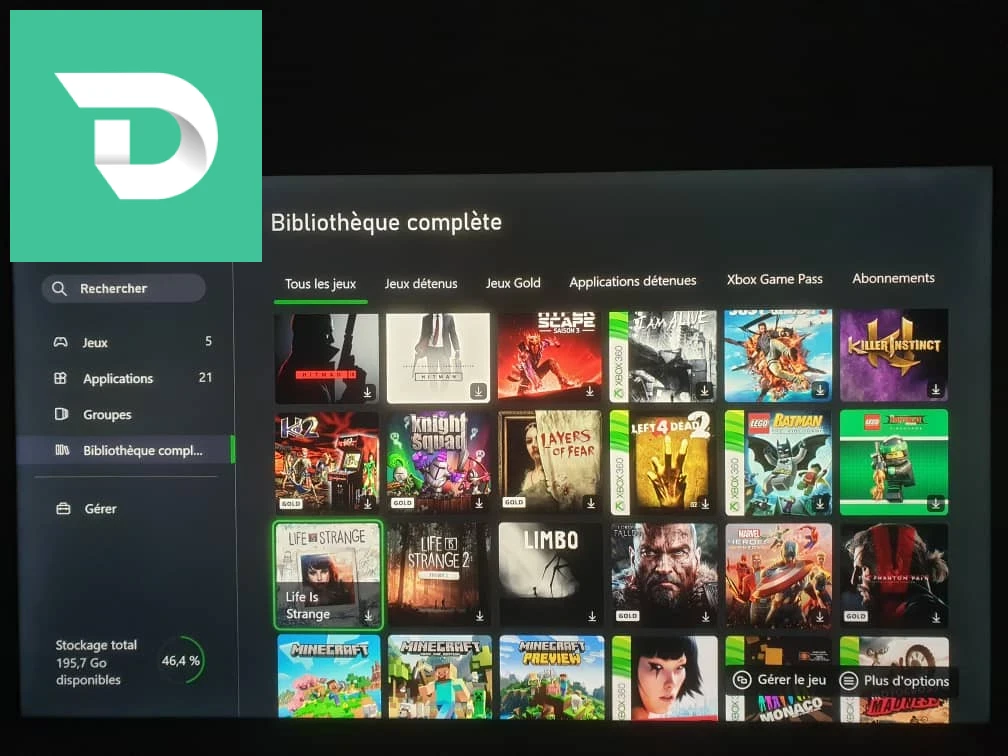Click the 195,7 Go disponibles text
Image resolution: width=1008 pixels, height=756 pixels.
coord(88,671)
